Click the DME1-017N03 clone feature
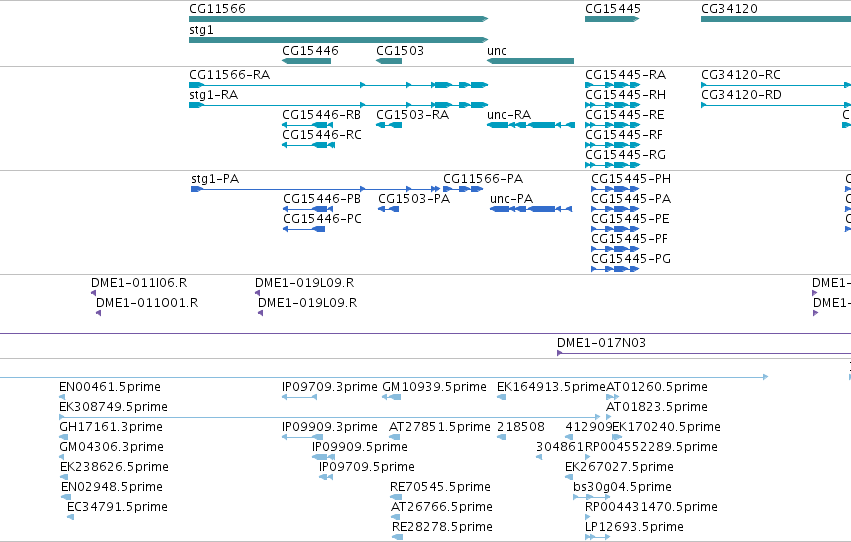This screenshot has height=542, width=851. 704,353
